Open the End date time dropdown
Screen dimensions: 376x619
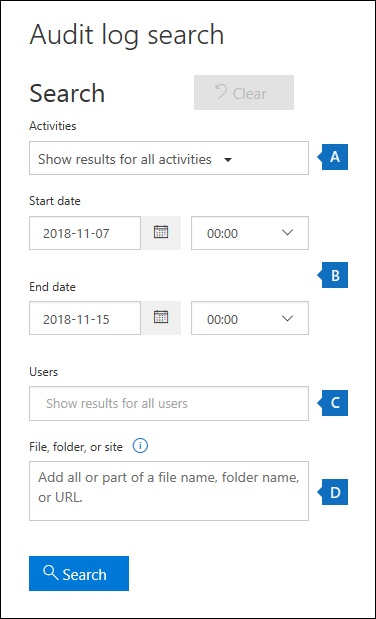click(250, 318)
